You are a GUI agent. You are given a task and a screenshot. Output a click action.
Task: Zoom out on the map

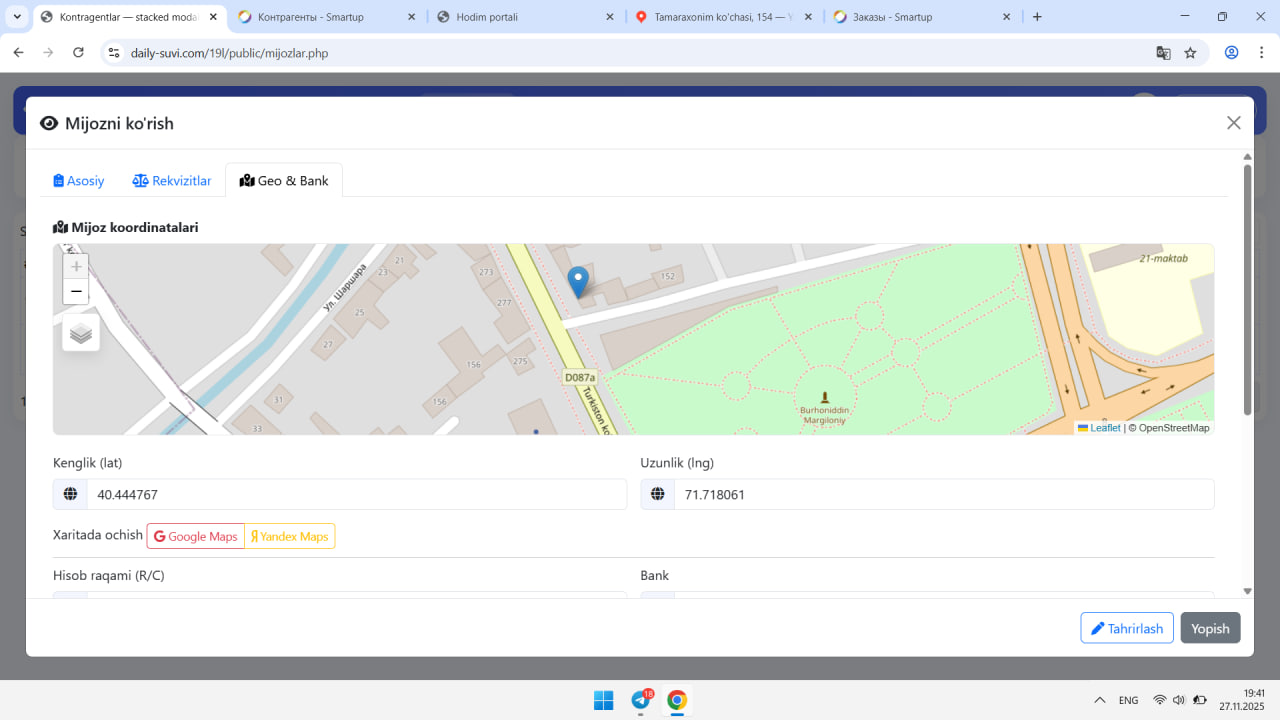tap(76, 292)
